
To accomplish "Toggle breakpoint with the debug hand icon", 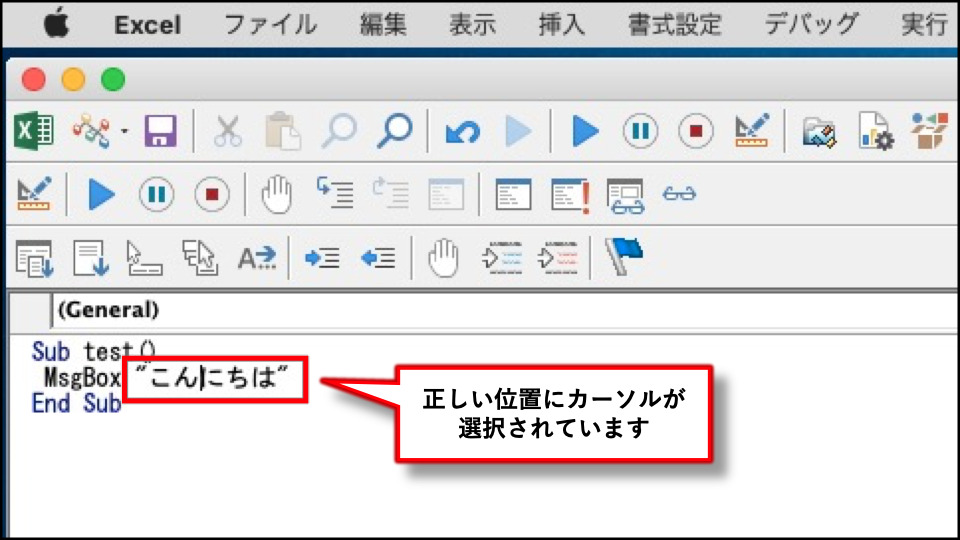I will pos(276,194).
